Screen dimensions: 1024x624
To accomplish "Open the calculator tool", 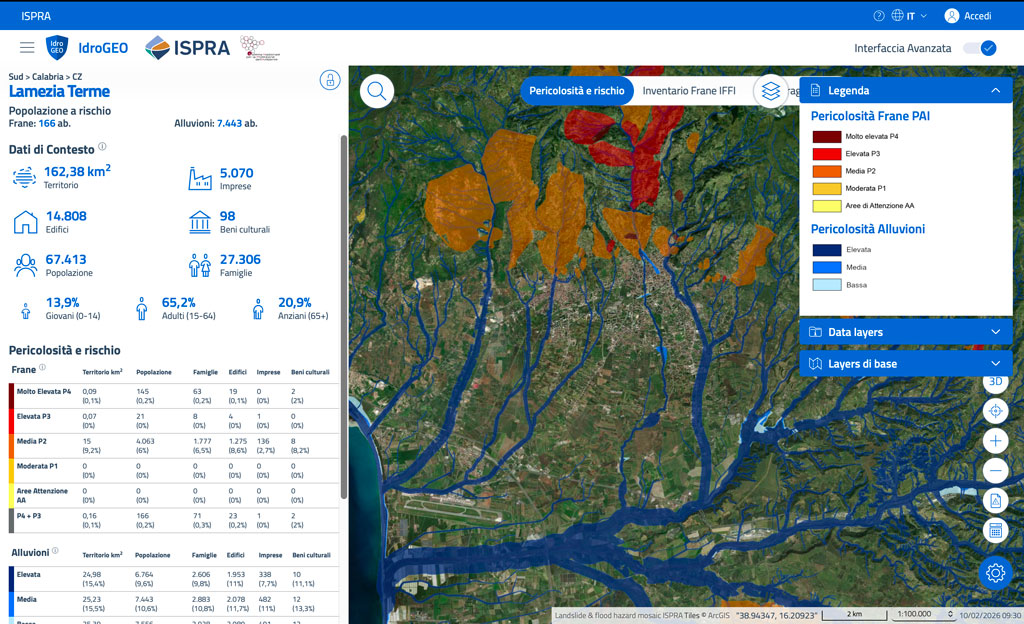I will 995,530.
